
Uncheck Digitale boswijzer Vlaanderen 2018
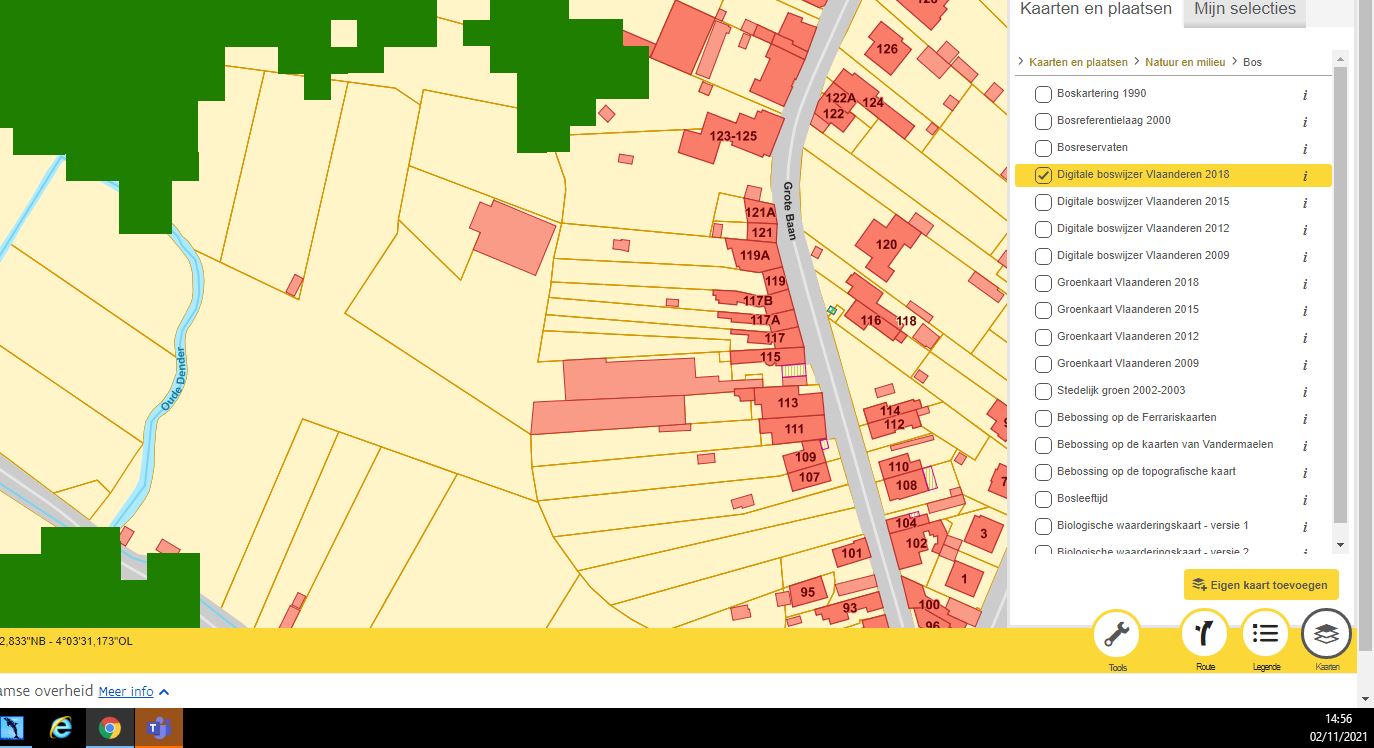(1043, 175)
